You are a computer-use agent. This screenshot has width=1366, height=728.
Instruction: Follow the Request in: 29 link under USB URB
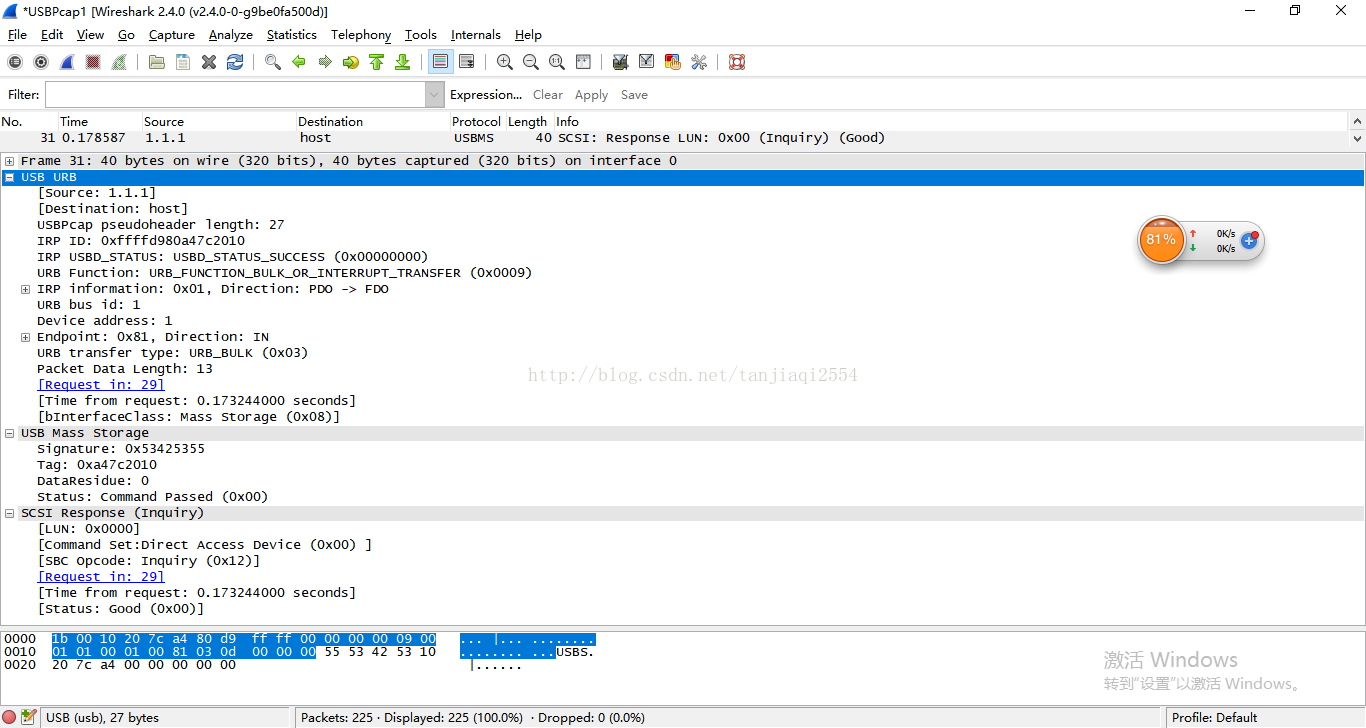pos(101,385)
